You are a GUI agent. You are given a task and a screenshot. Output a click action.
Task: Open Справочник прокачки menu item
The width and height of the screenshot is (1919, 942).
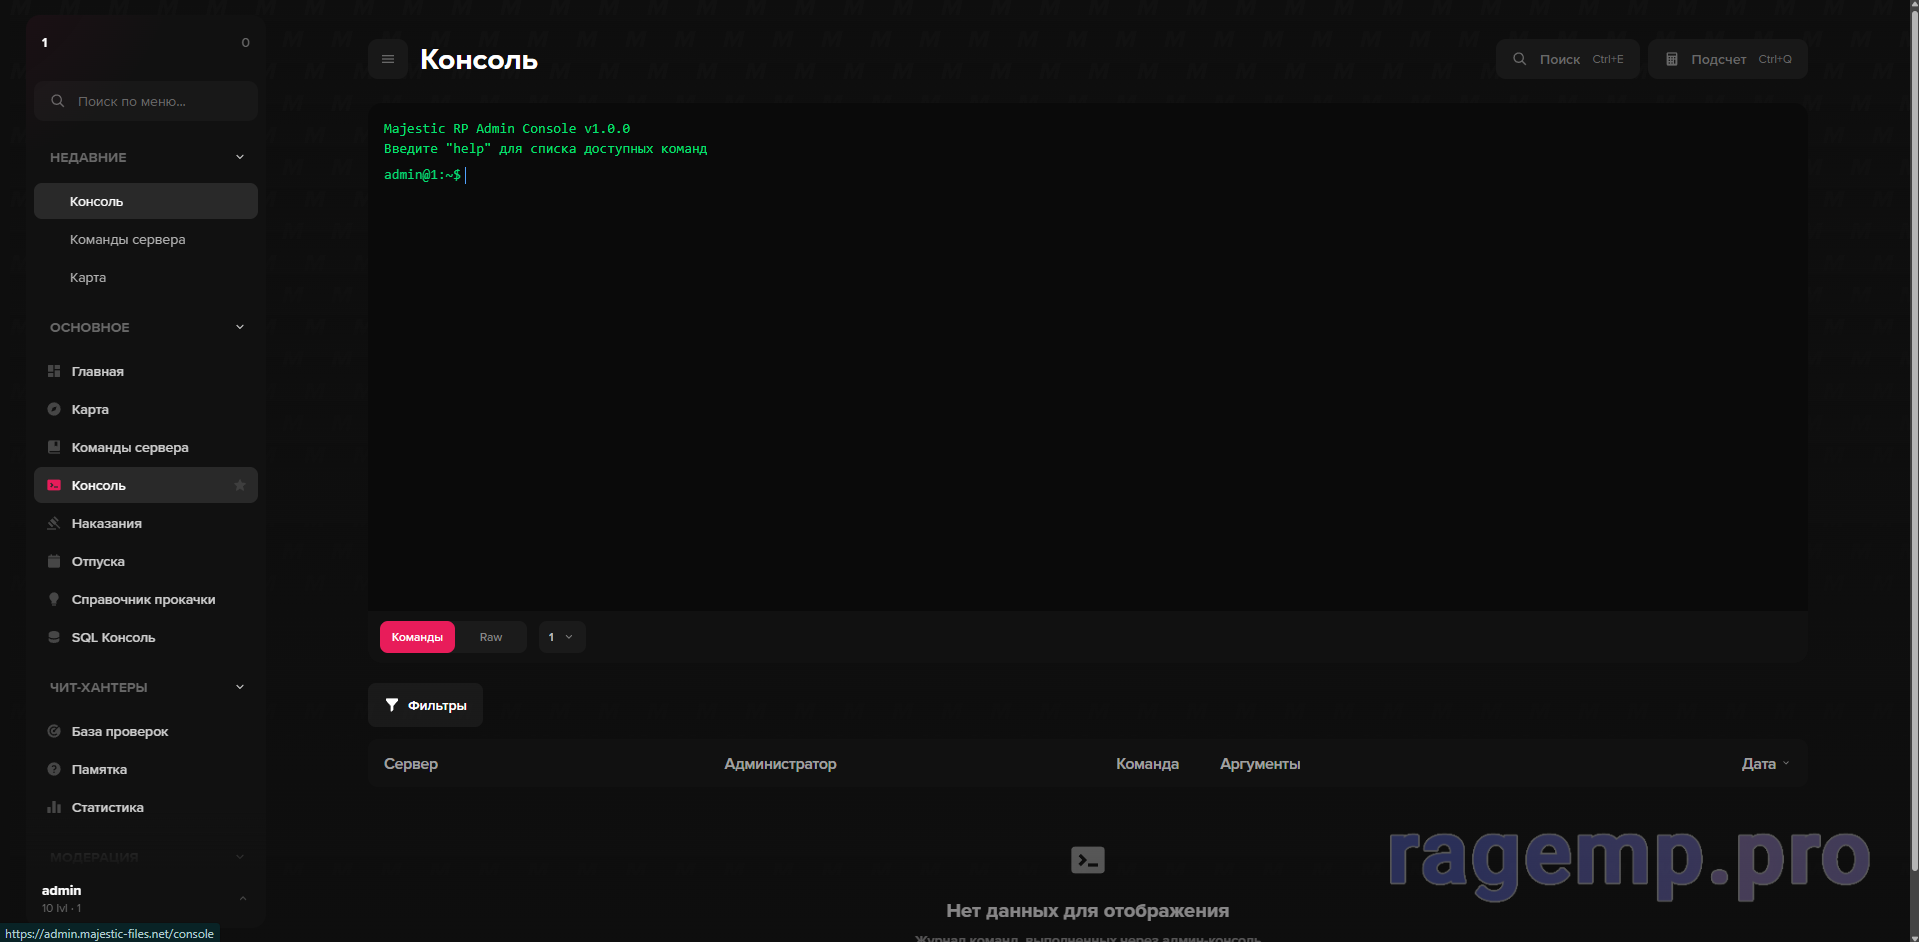click(146, 599)
